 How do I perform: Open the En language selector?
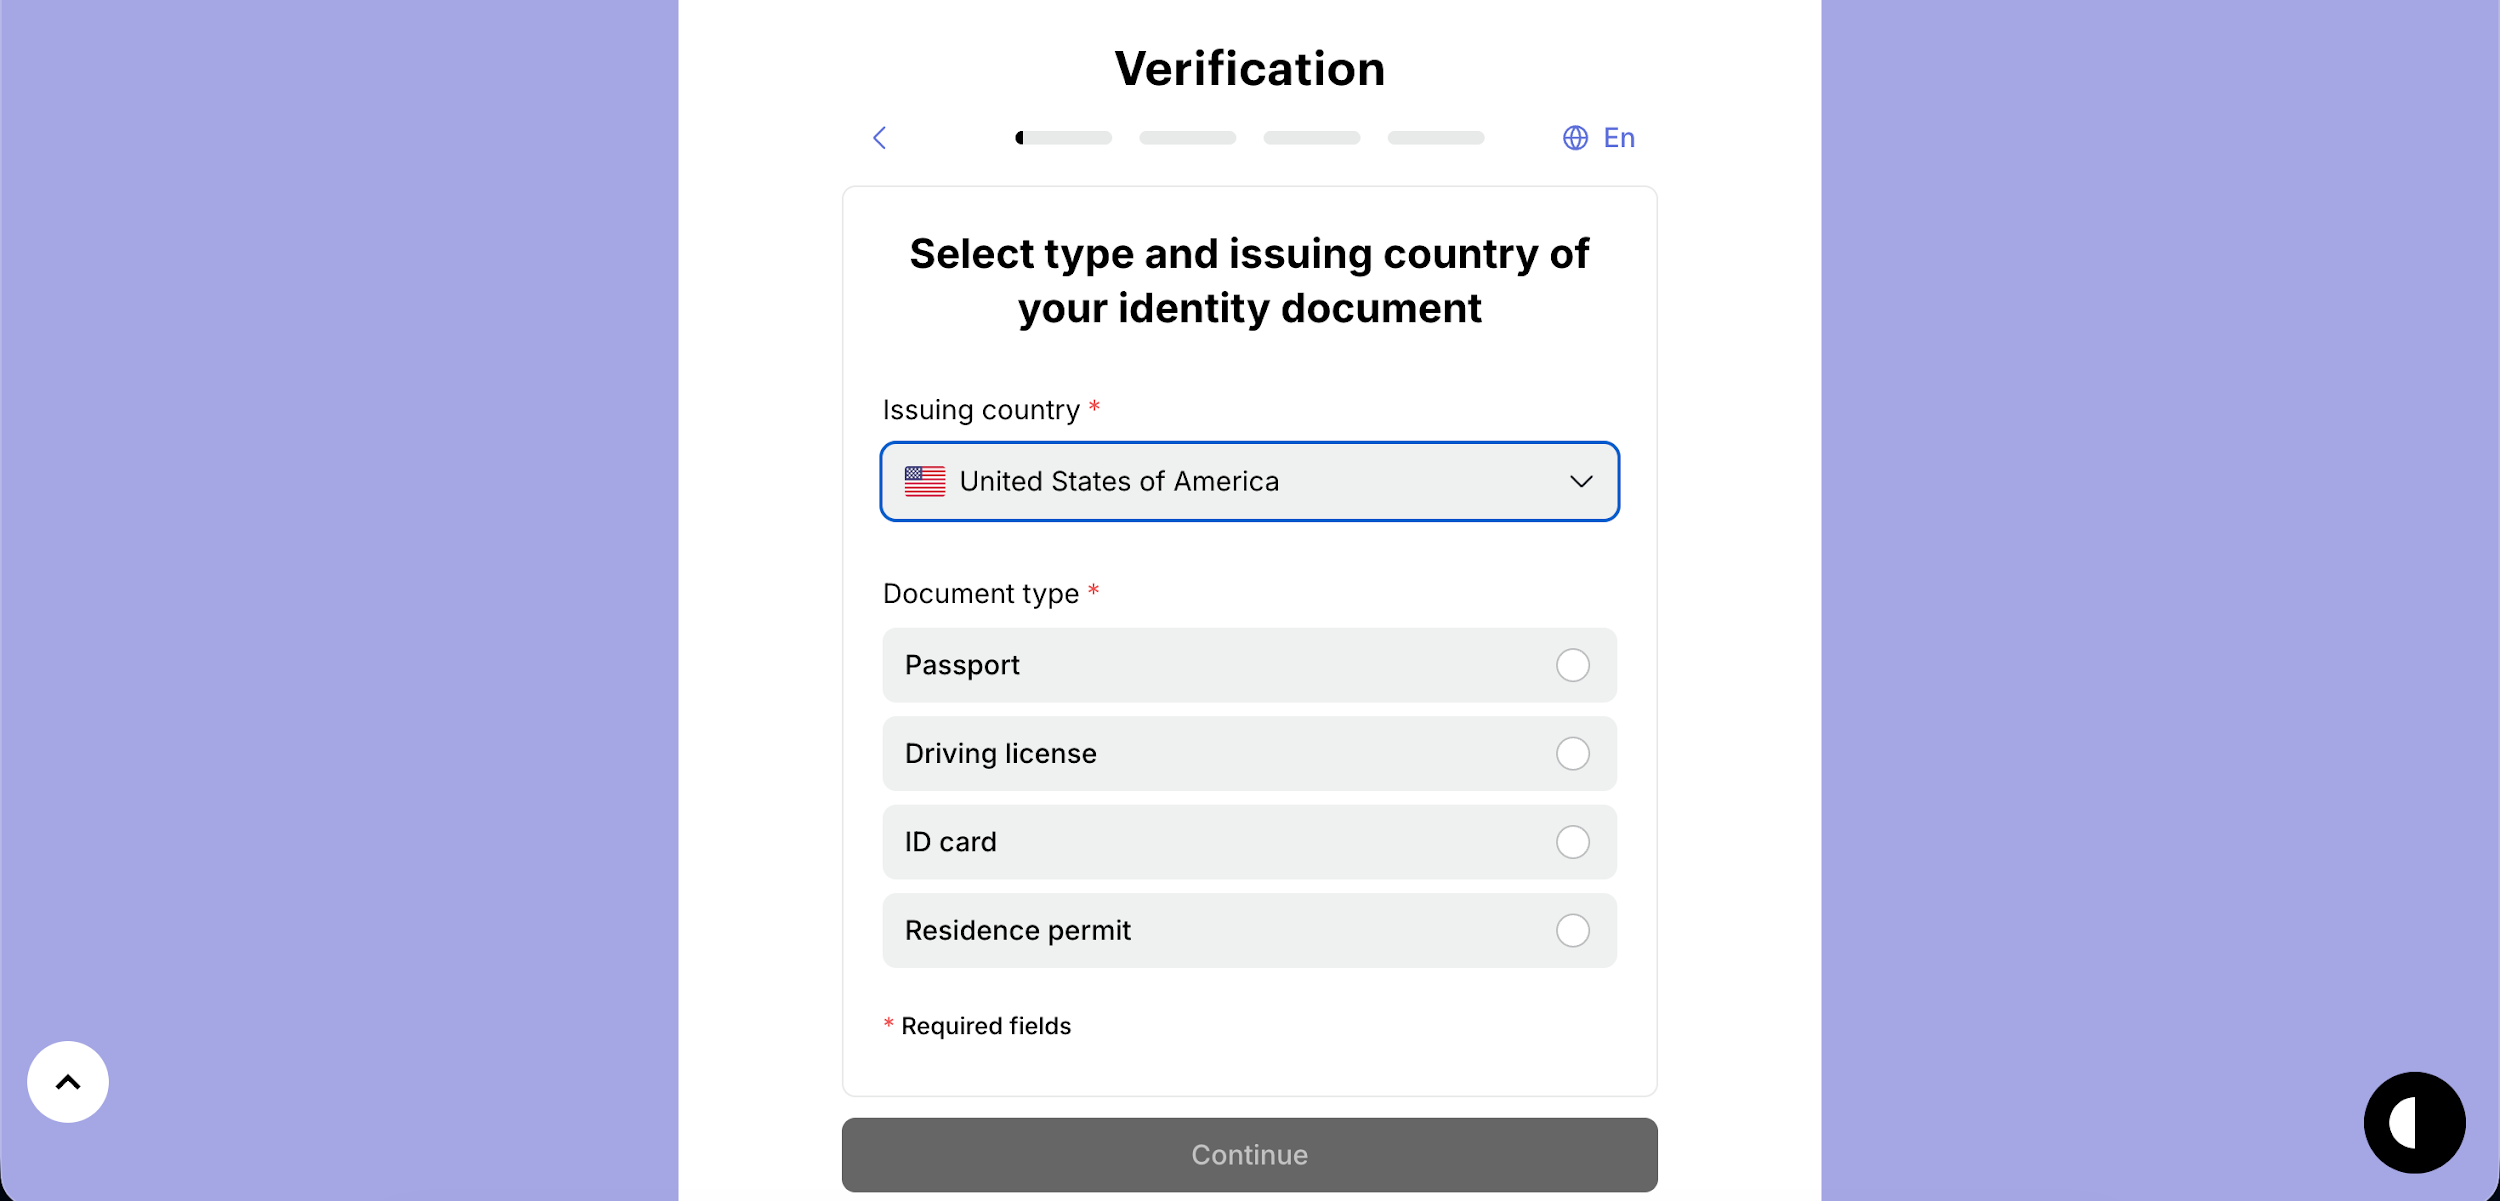click(1618, 138)
